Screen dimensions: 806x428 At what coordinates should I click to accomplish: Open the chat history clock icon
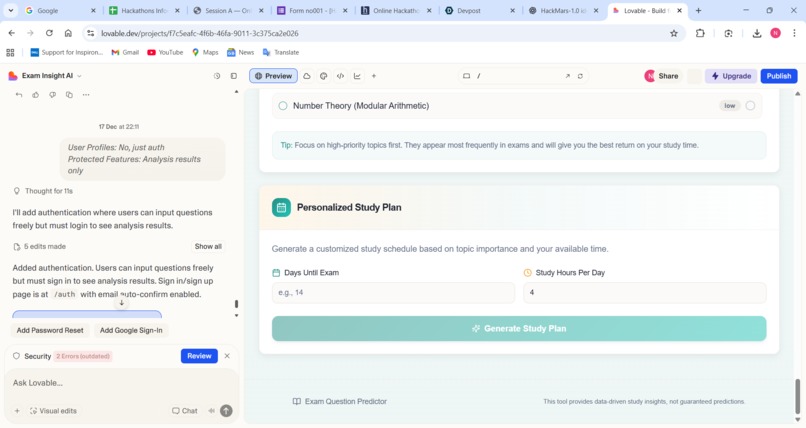(x=217, y=76)
